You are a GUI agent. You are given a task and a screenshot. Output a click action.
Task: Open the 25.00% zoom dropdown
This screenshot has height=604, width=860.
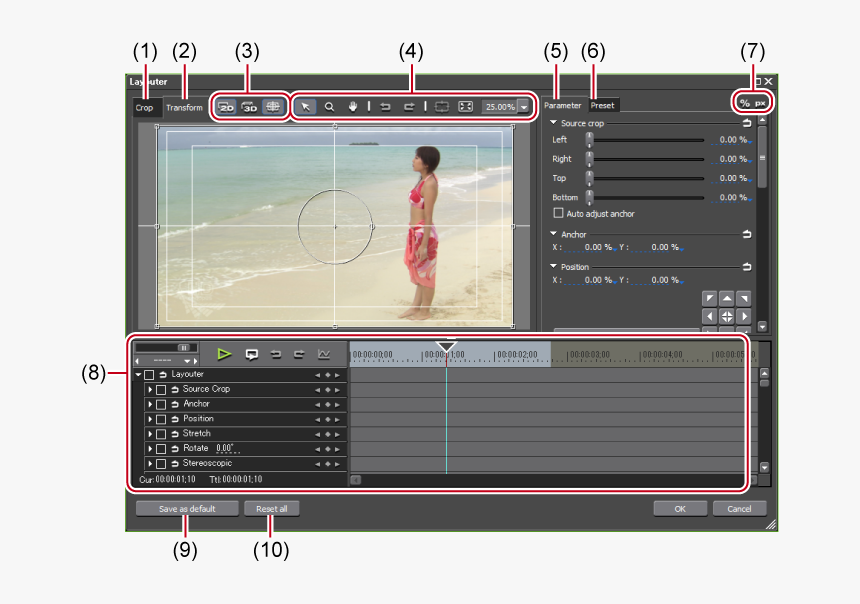click(x=524, y=107)
